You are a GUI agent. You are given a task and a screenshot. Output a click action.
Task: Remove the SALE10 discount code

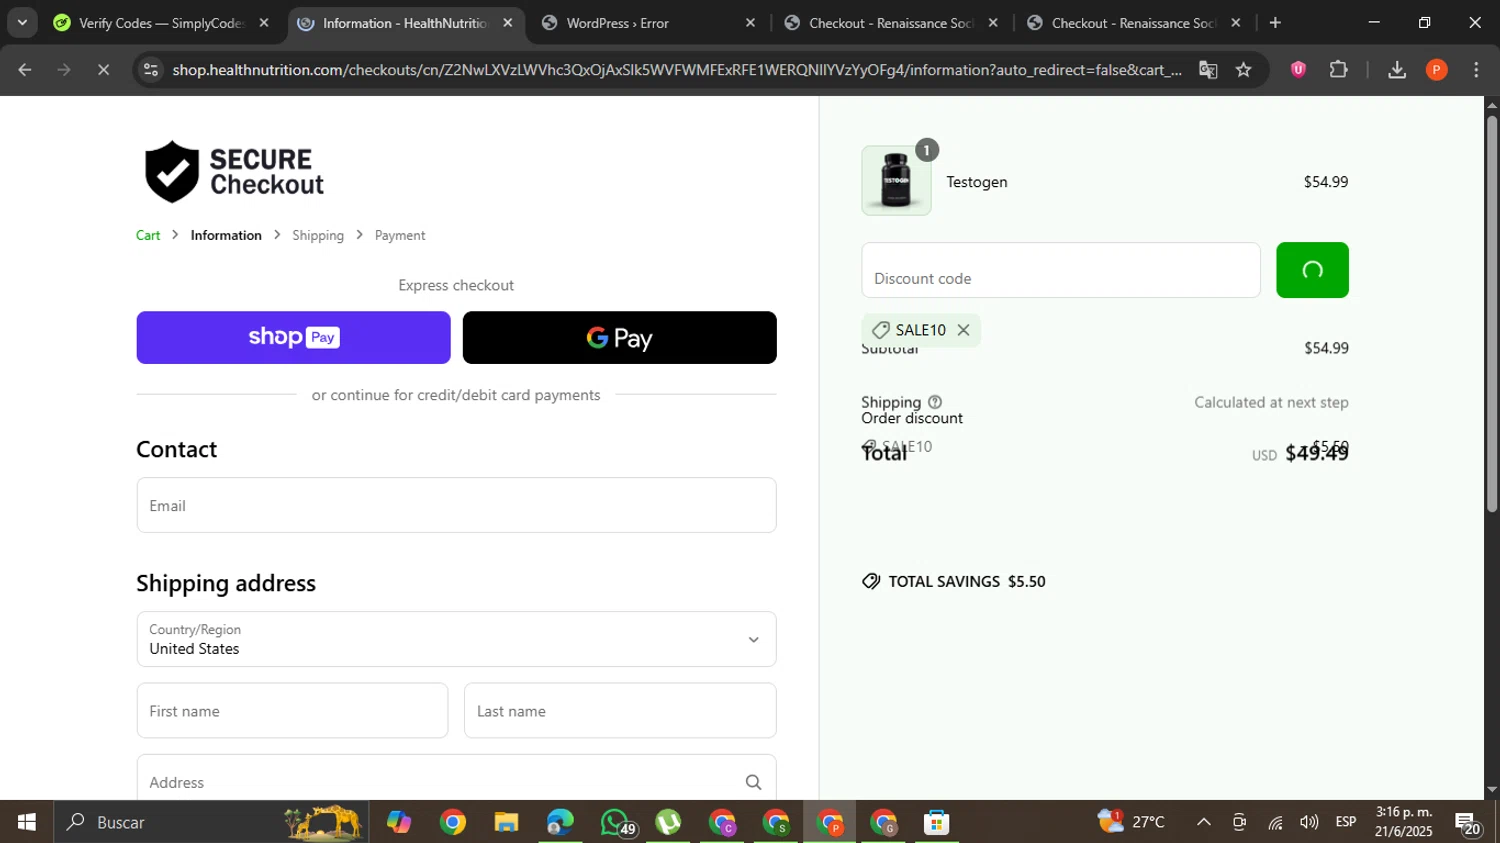tap(963, 330)
